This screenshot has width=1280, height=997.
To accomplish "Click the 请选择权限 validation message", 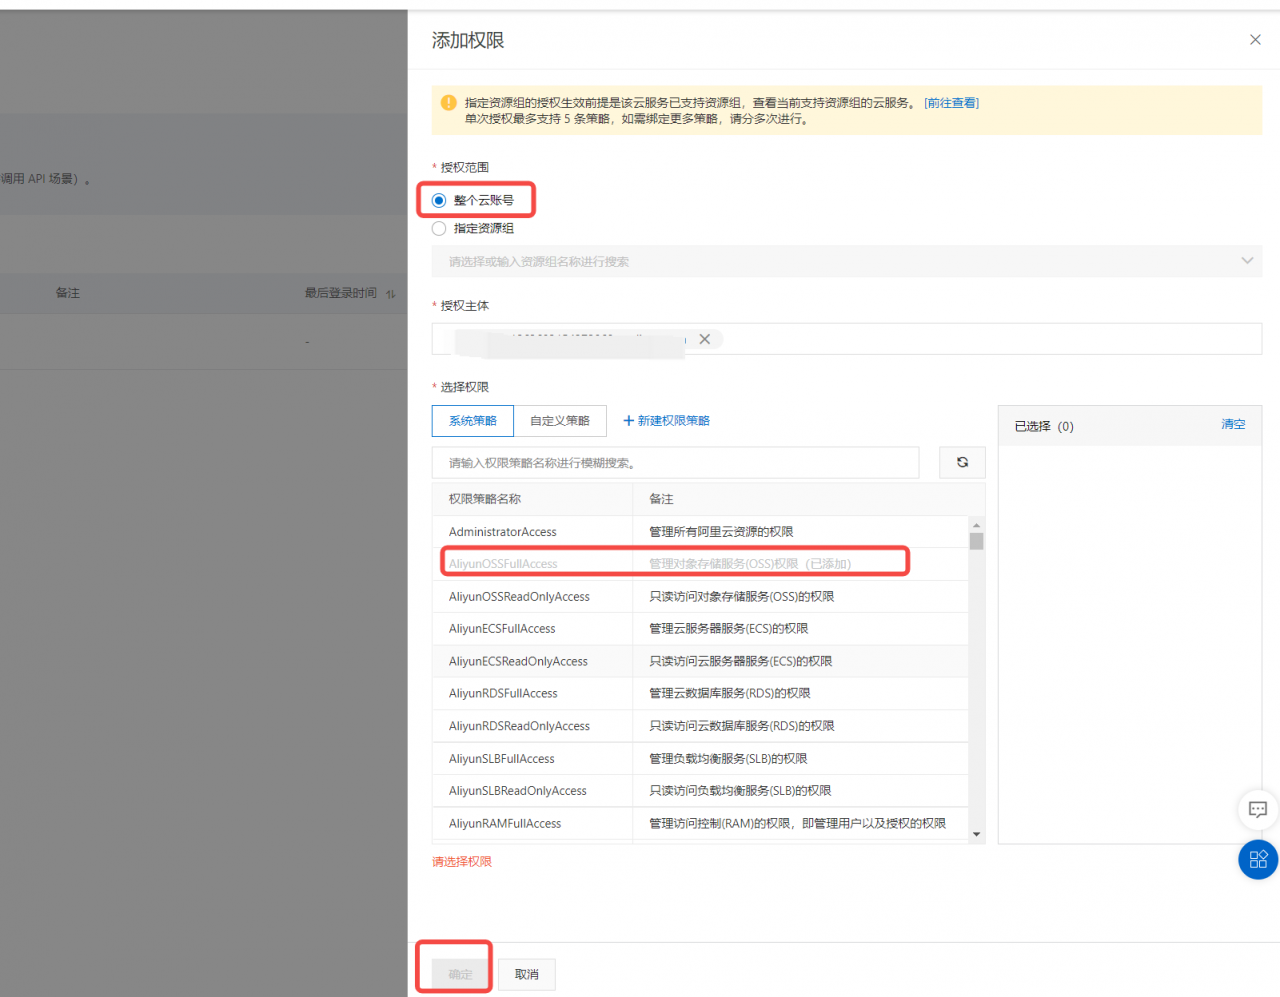I will [x=462, y=862].
